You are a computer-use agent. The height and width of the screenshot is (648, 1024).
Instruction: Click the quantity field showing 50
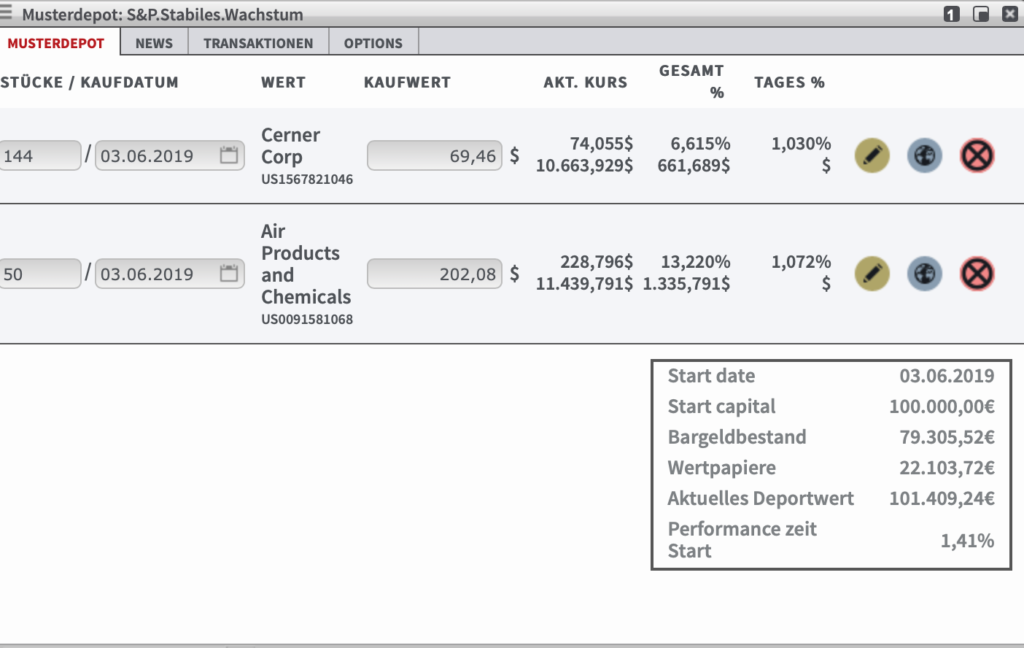[x=39, y=274]
